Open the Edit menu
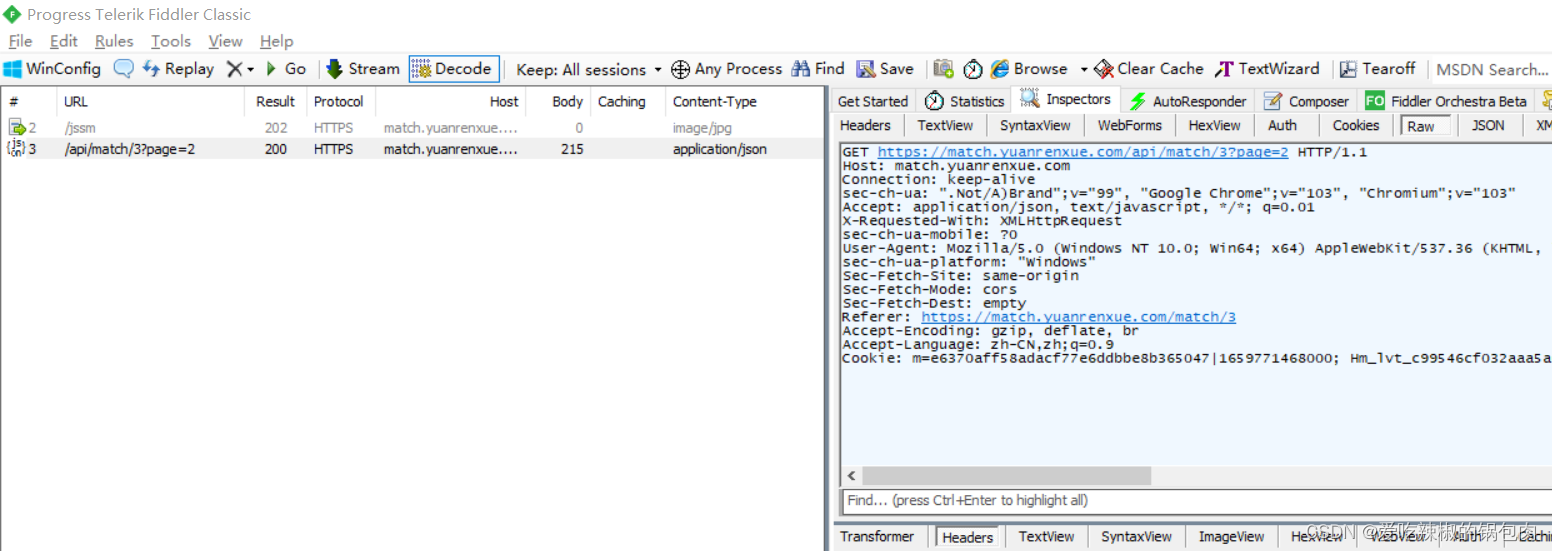Screen dimensions: 1552x551 64,41
